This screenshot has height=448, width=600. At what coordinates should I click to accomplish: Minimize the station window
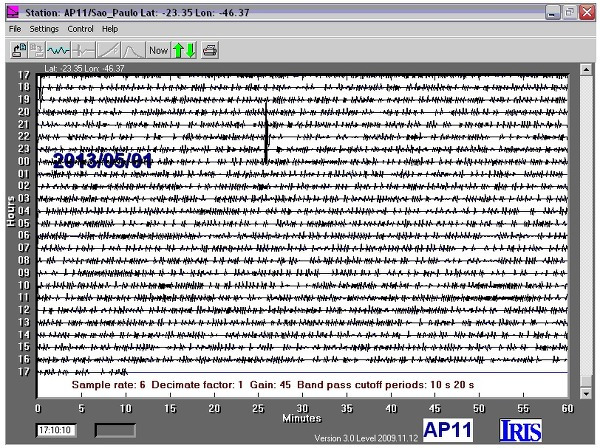point(553,13)
